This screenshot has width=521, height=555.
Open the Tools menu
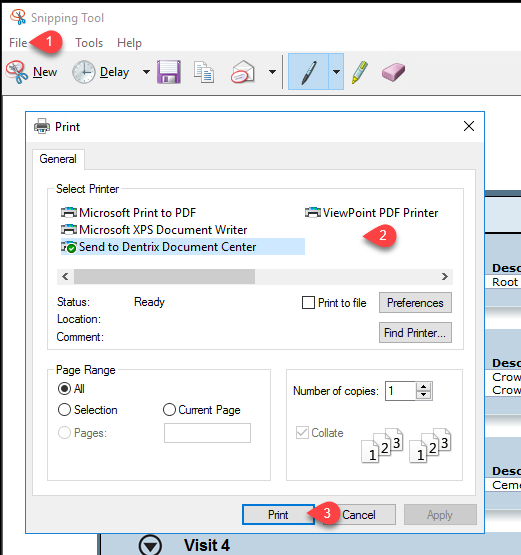pos(89,43)
